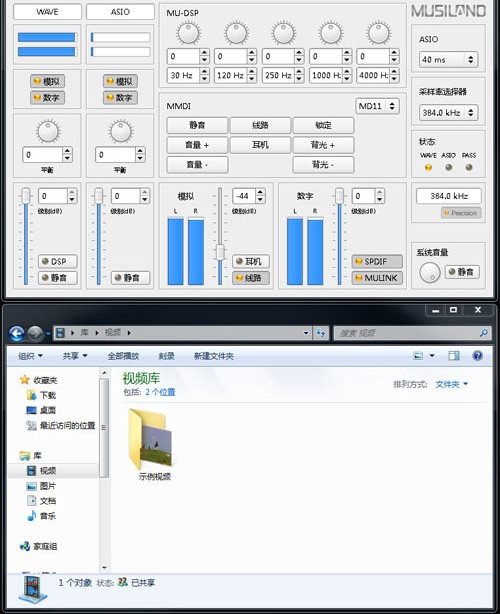
Task: Open the 384.0 kHz sample rate selector
Action: (x=448, y=113)
